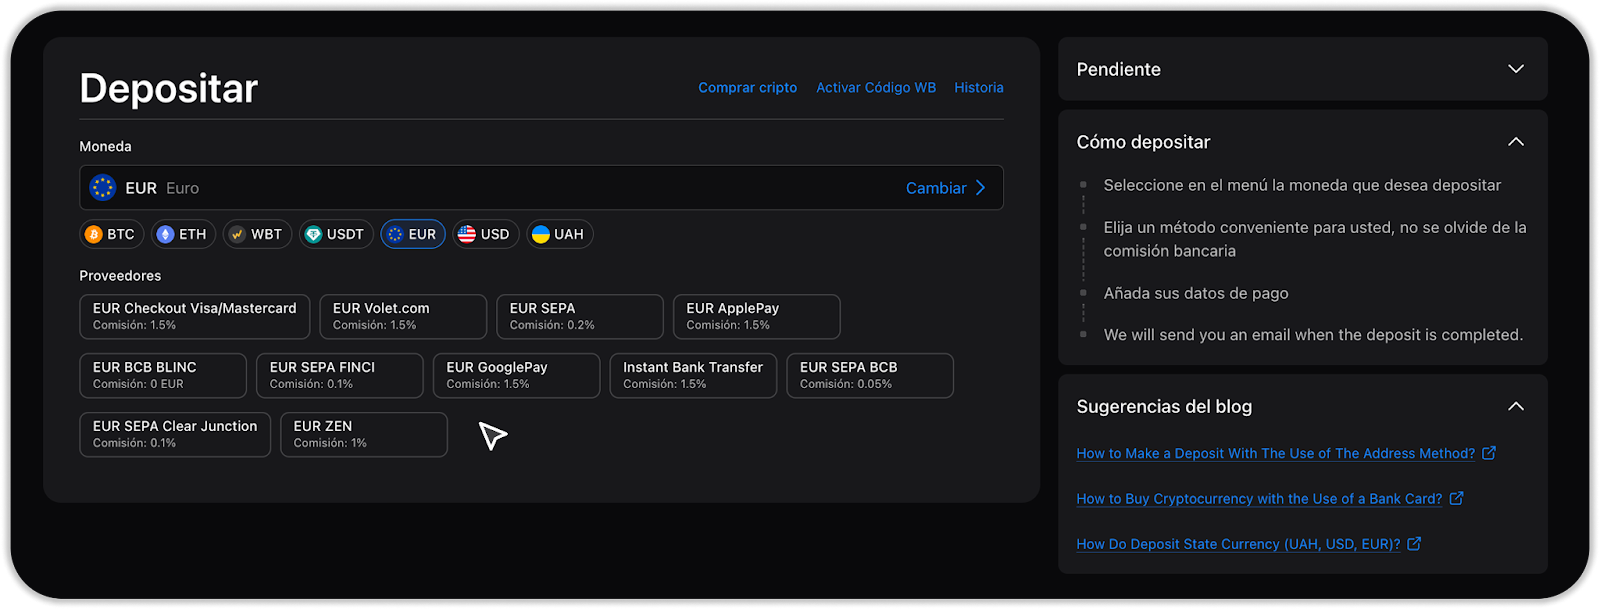Select the UAH currency chip
The image size is (1600, 609).
[x=559, y=234]
